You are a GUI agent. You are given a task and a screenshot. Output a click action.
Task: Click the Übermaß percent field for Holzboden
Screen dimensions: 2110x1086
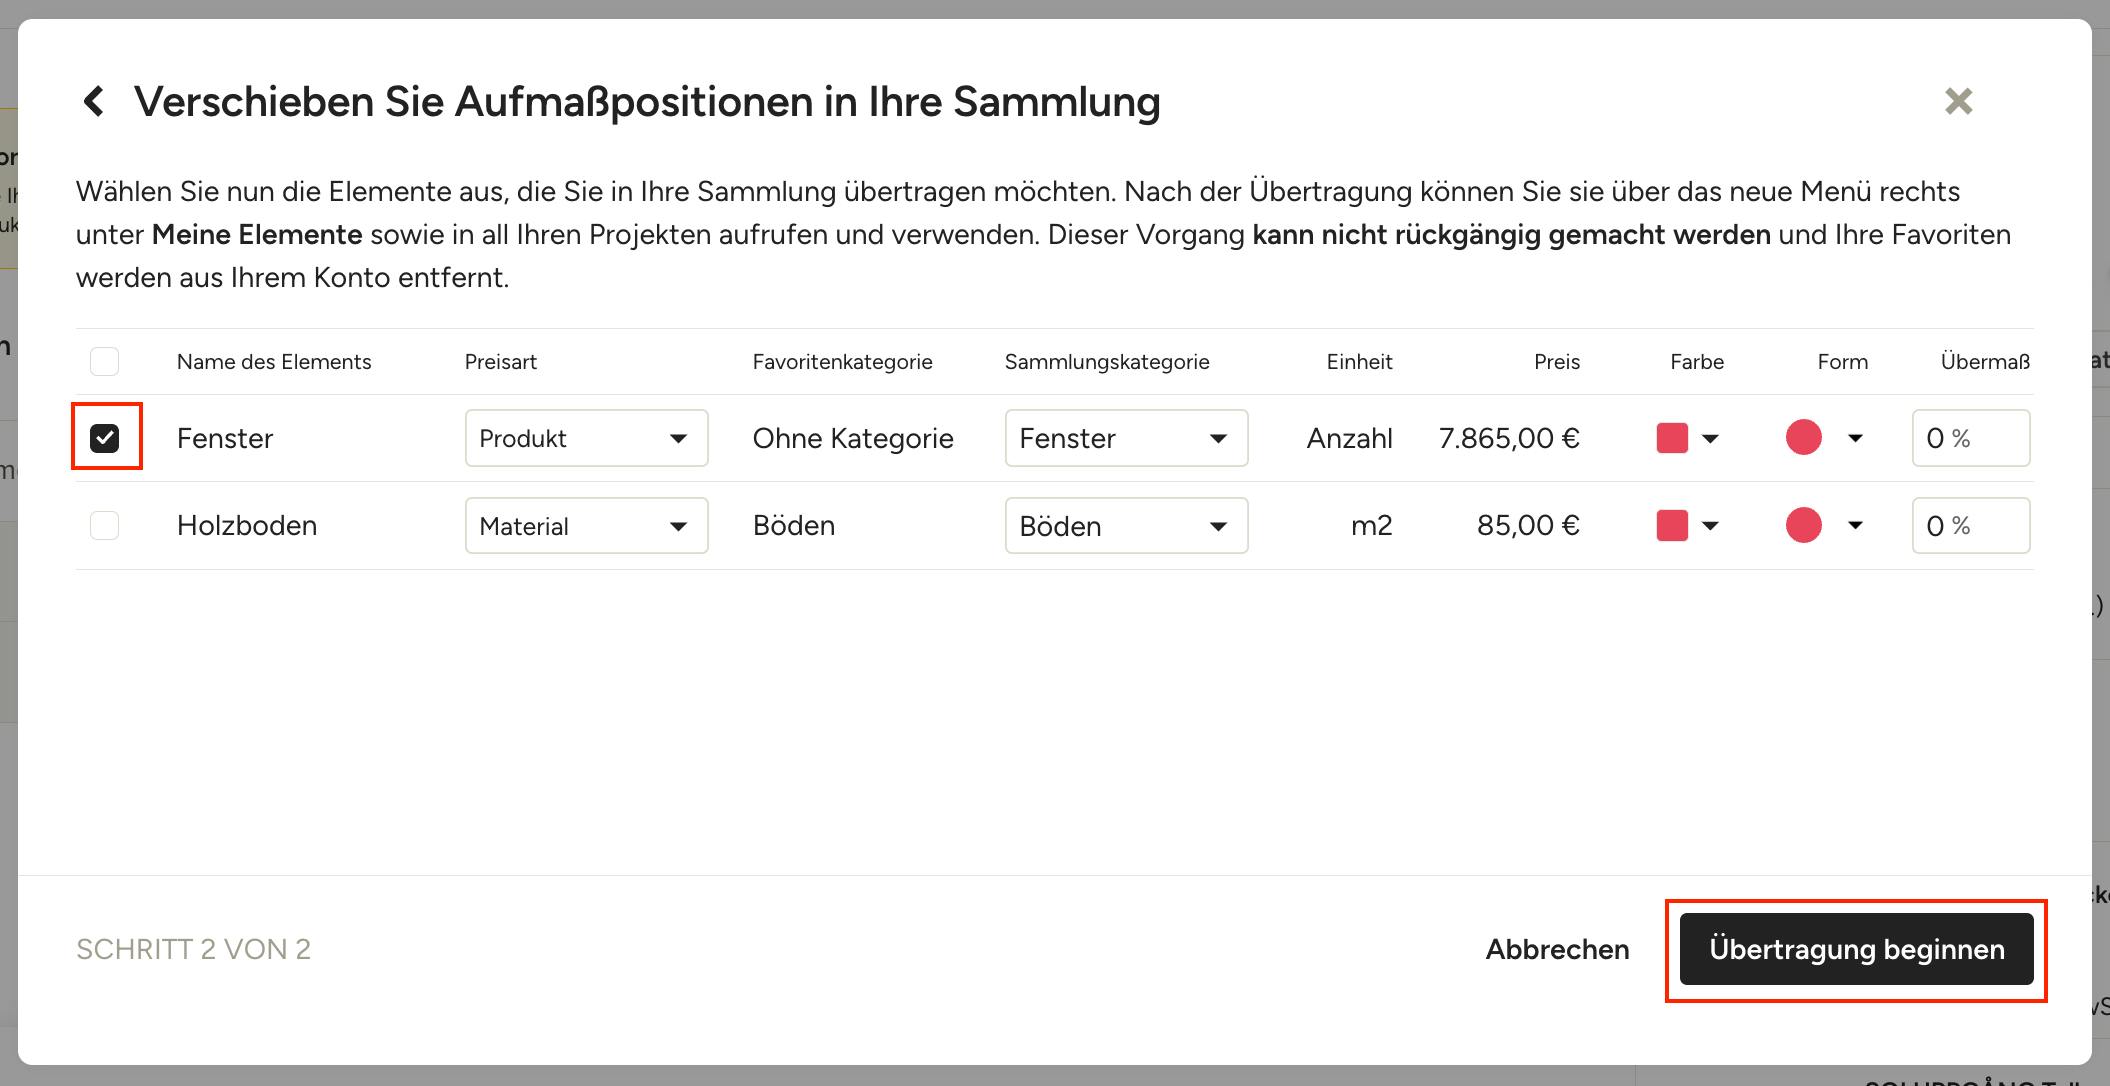pos(1971,525)
